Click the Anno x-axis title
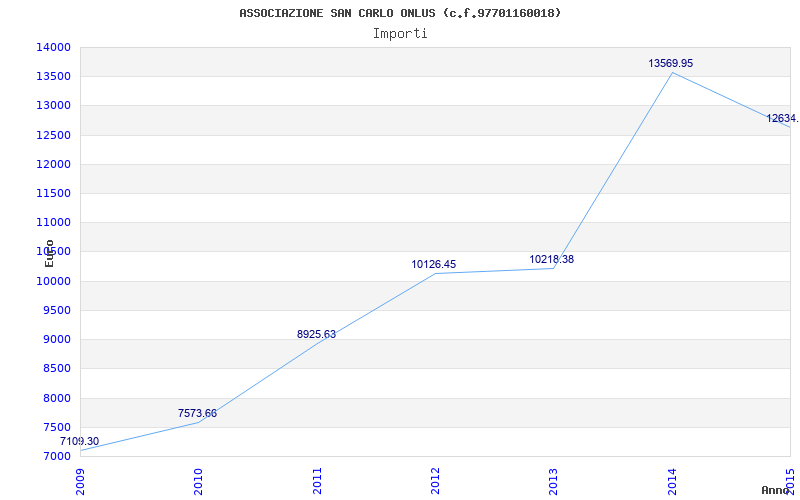 point(776,490)
